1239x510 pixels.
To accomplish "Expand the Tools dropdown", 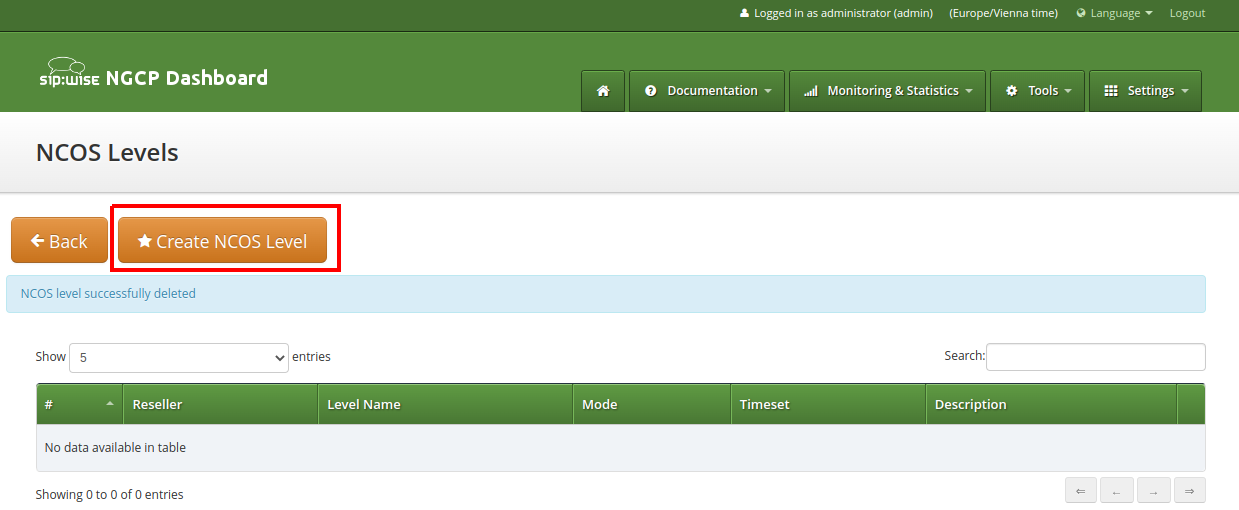I will pos(1037,91).
